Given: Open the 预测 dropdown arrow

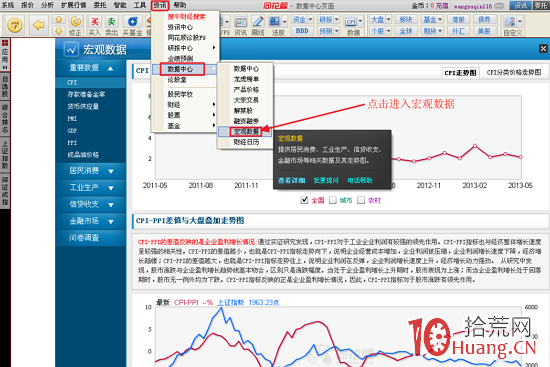Looking at the screenshot, I should click(x=337, y=31).
